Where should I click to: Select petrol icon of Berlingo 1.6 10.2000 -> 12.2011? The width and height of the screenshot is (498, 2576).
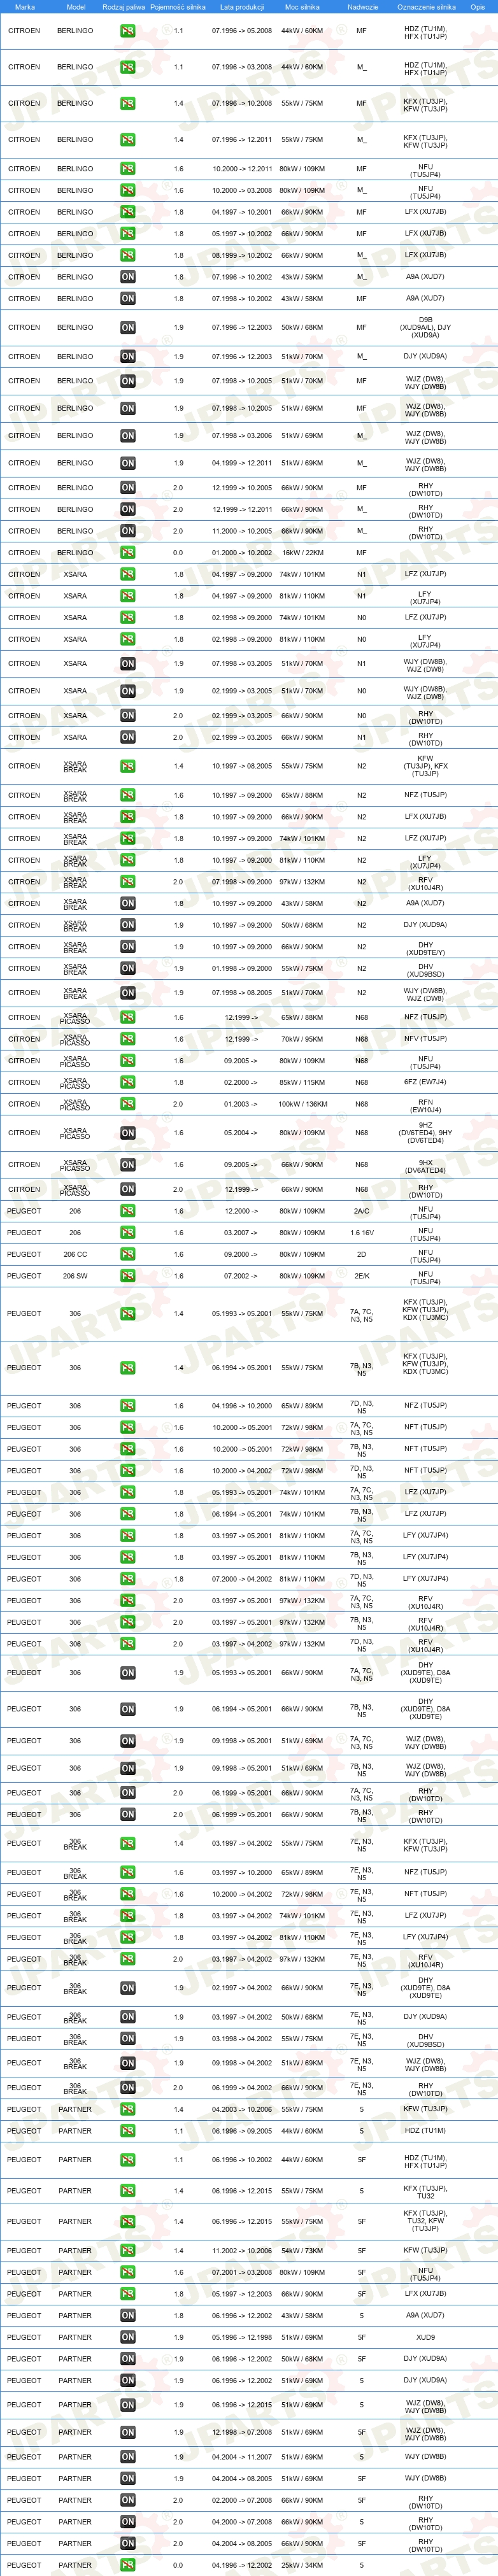(127, 169)
